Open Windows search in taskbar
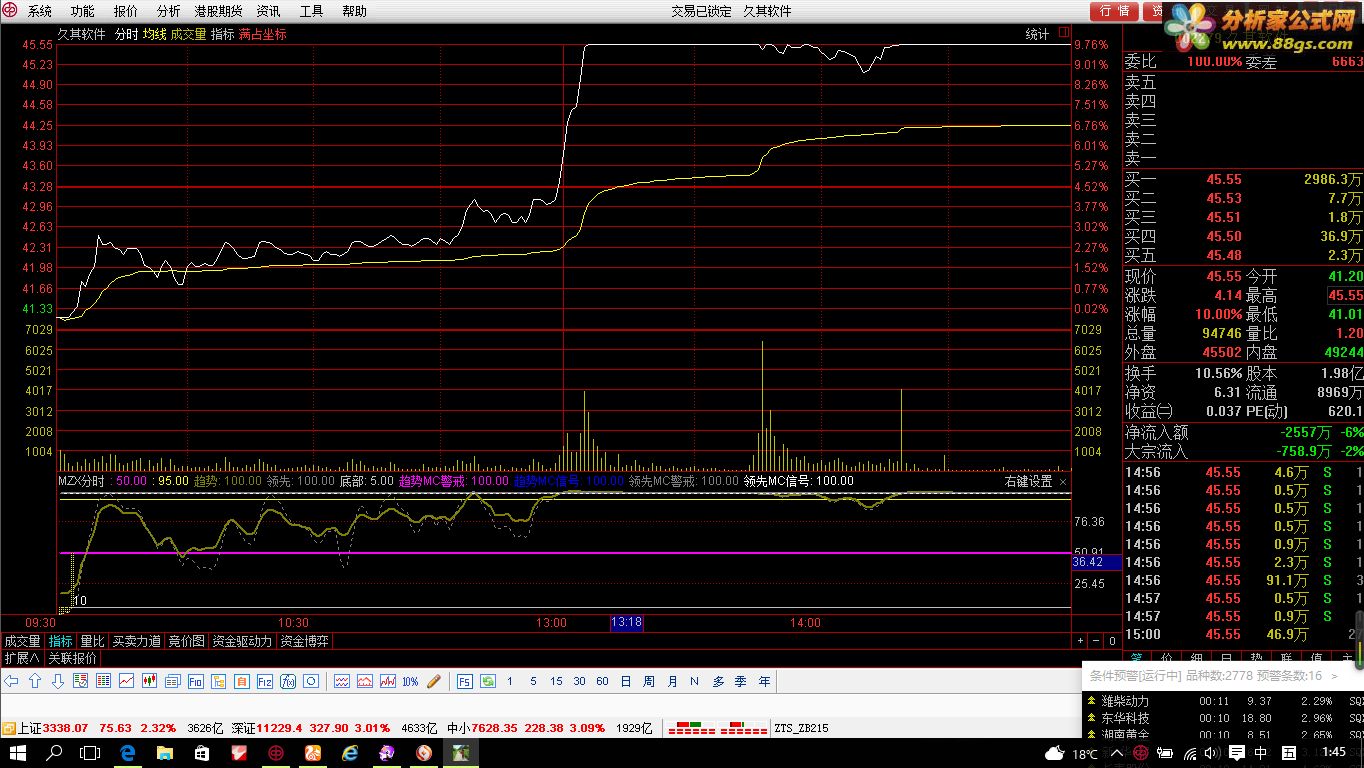Screen dimensions: 1364x768 pos(55,753)
